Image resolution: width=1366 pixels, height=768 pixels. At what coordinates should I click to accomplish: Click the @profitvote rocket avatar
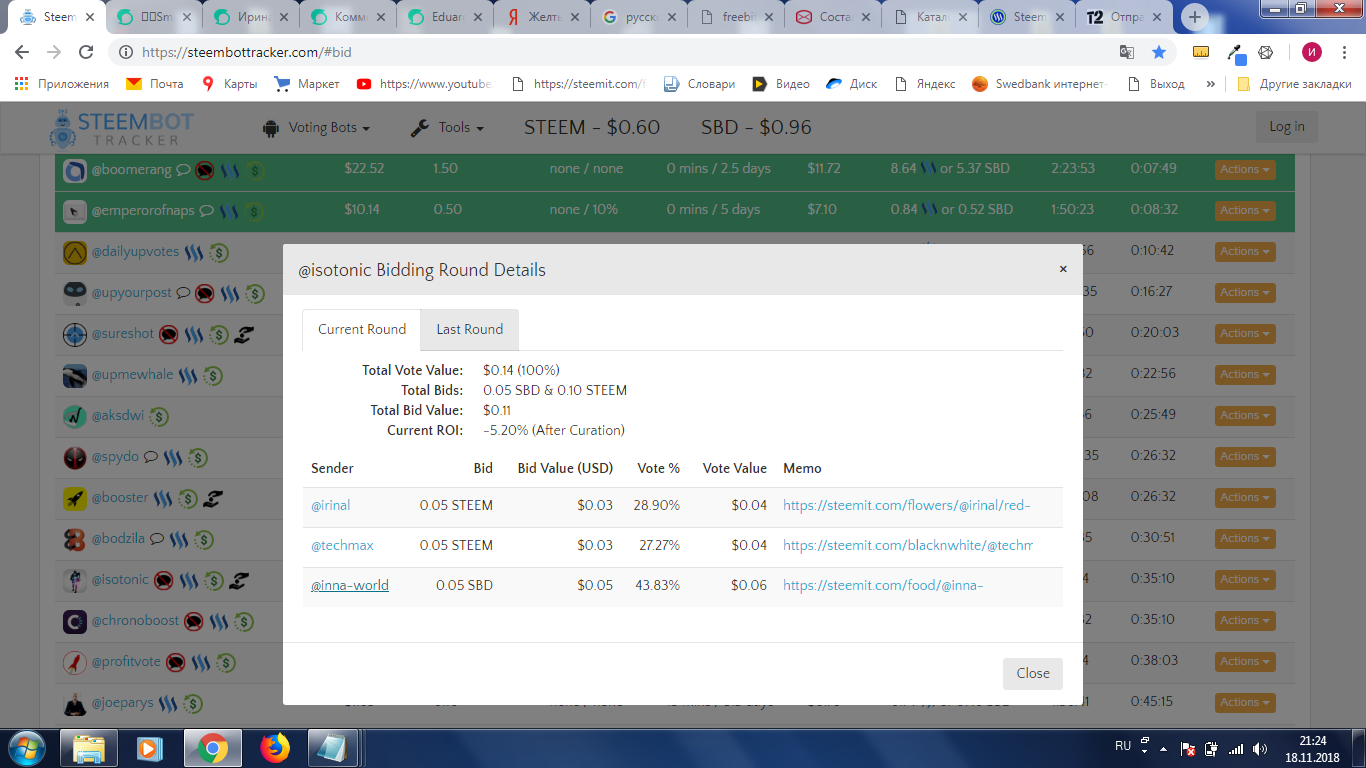75,662
